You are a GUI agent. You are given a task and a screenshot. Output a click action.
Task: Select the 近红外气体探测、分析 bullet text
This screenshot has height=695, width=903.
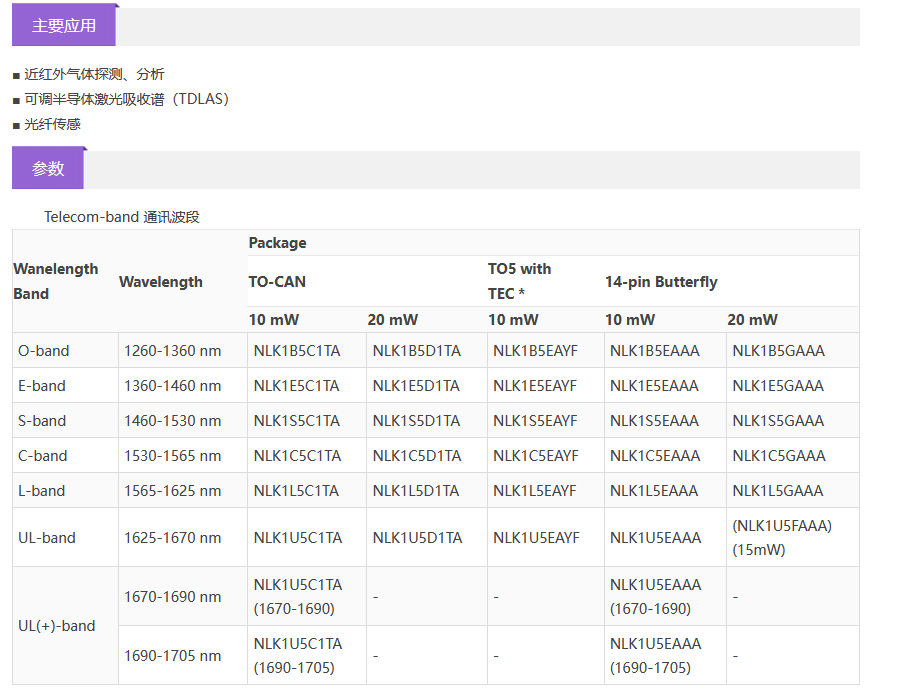coord(94,74)
